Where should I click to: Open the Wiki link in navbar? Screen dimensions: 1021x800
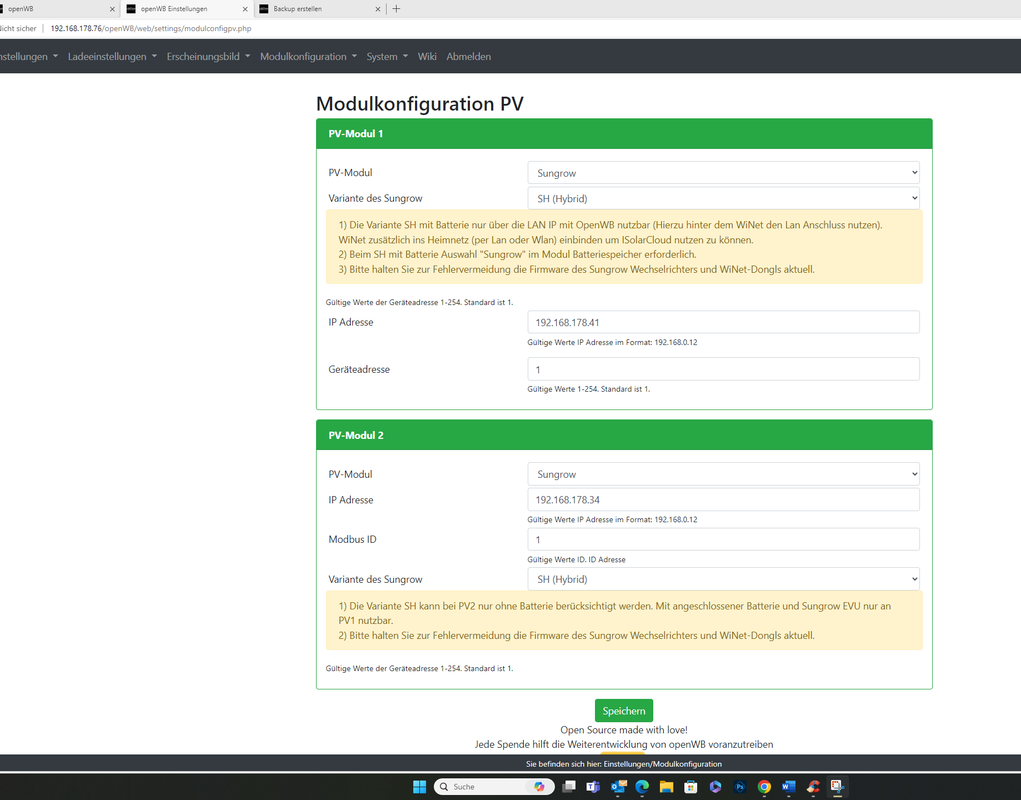(x=427, y=57)
